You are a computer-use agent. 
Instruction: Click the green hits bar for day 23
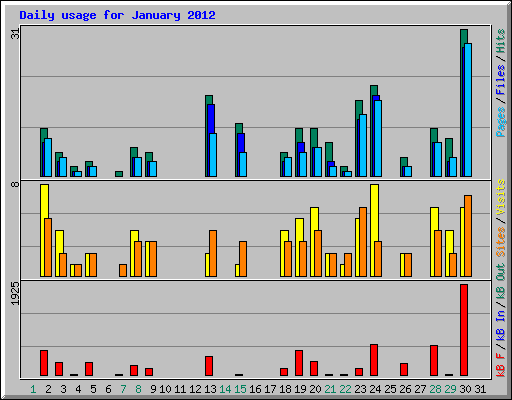pos(359,107)
